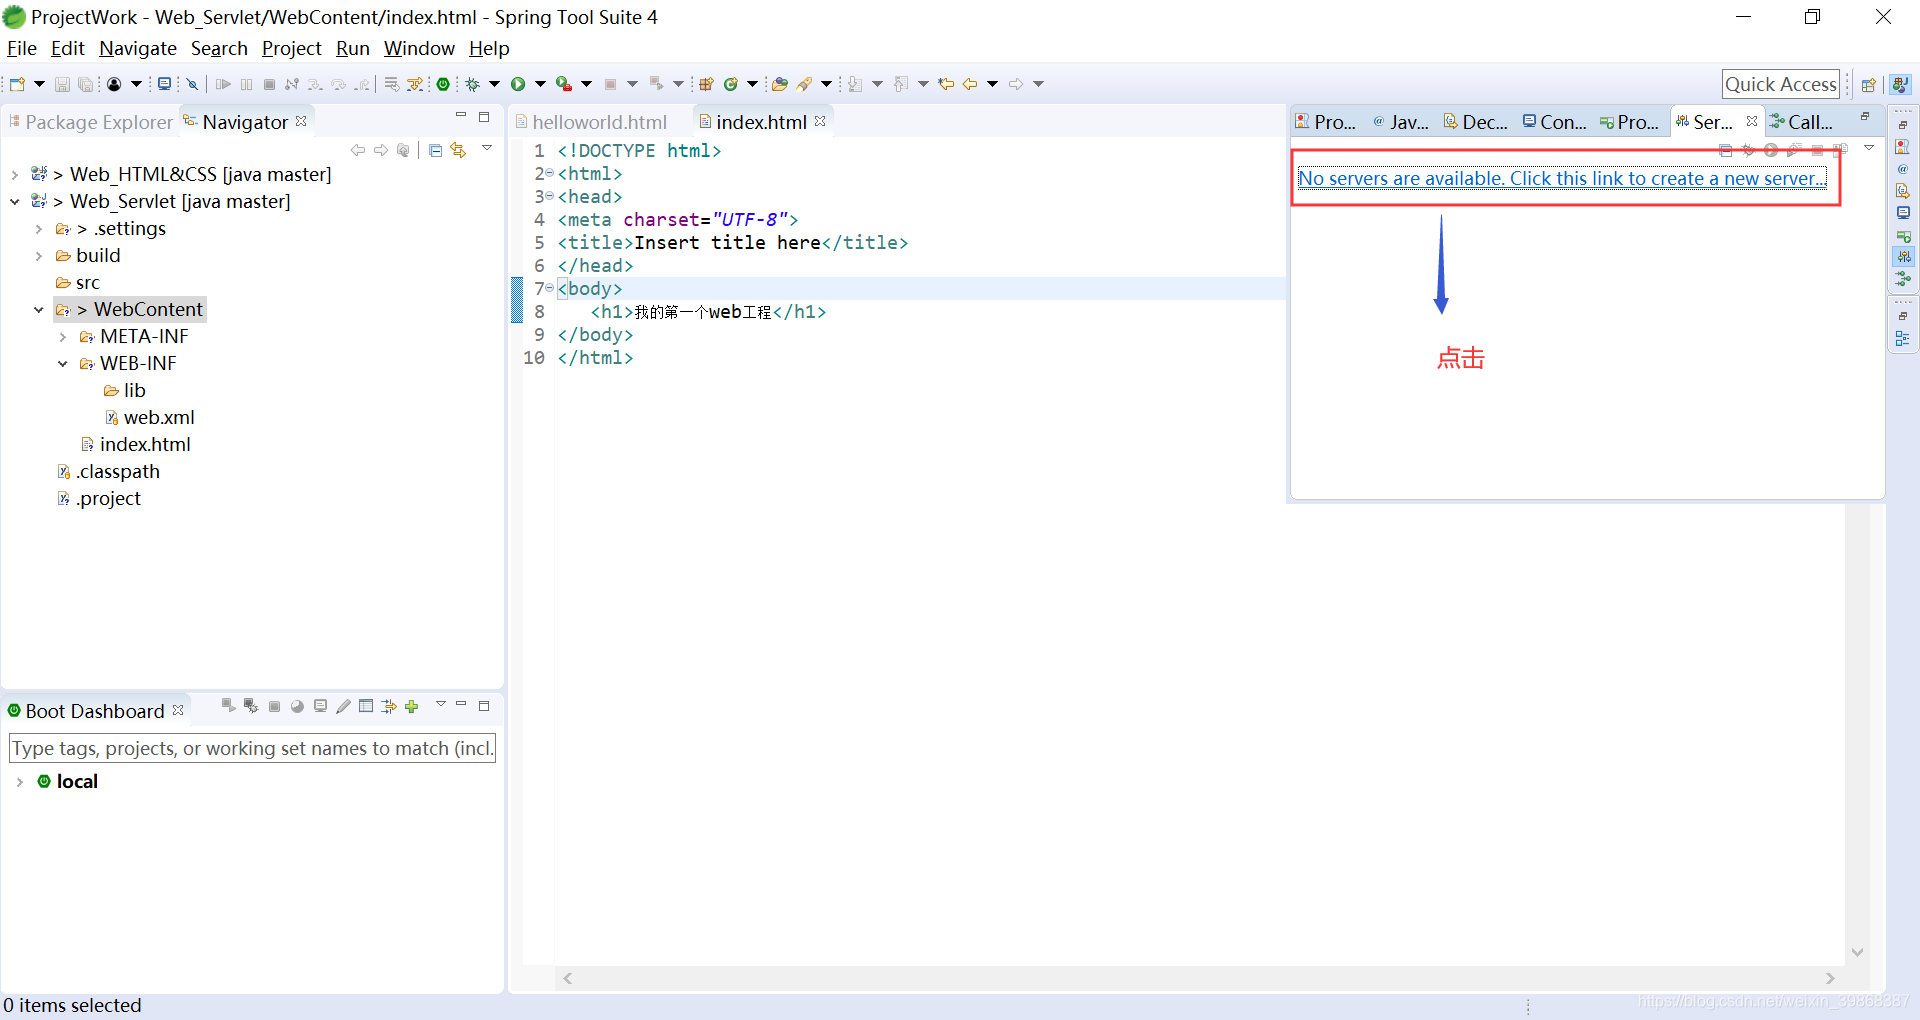The height and width of the screenshot is (1020, 1920).
Task: Switch to the Call Hierarchy tab
Action: tap(1802, 122)
